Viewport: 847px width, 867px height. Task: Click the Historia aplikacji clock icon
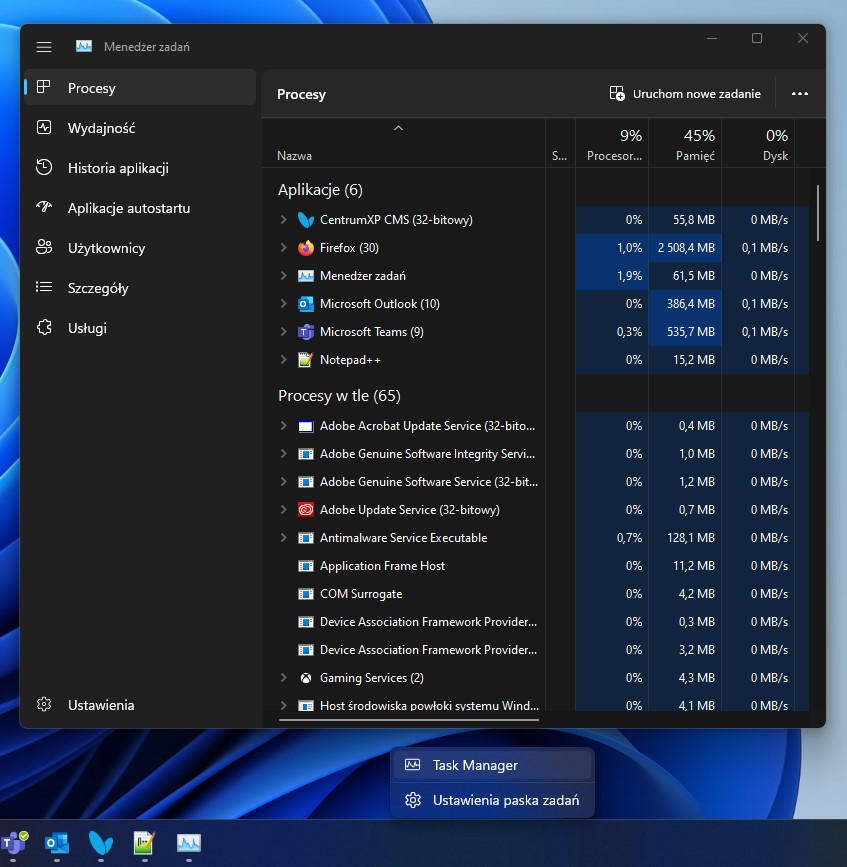click(44, 168)
